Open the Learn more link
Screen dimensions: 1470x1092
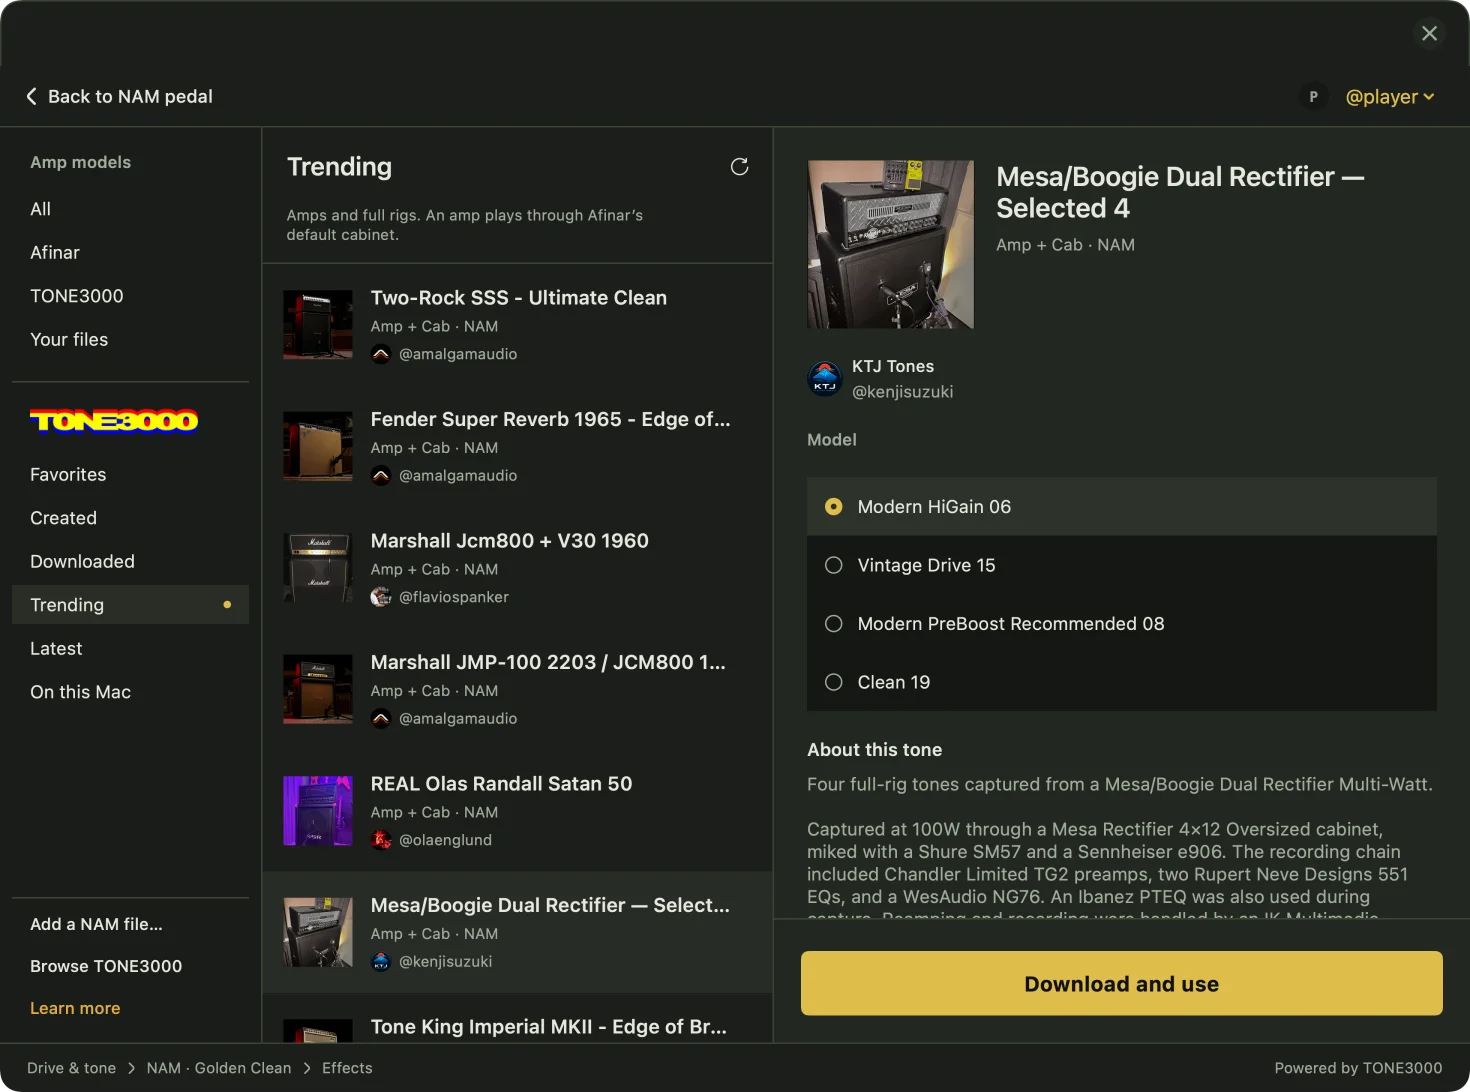(x=75, y=1008)
